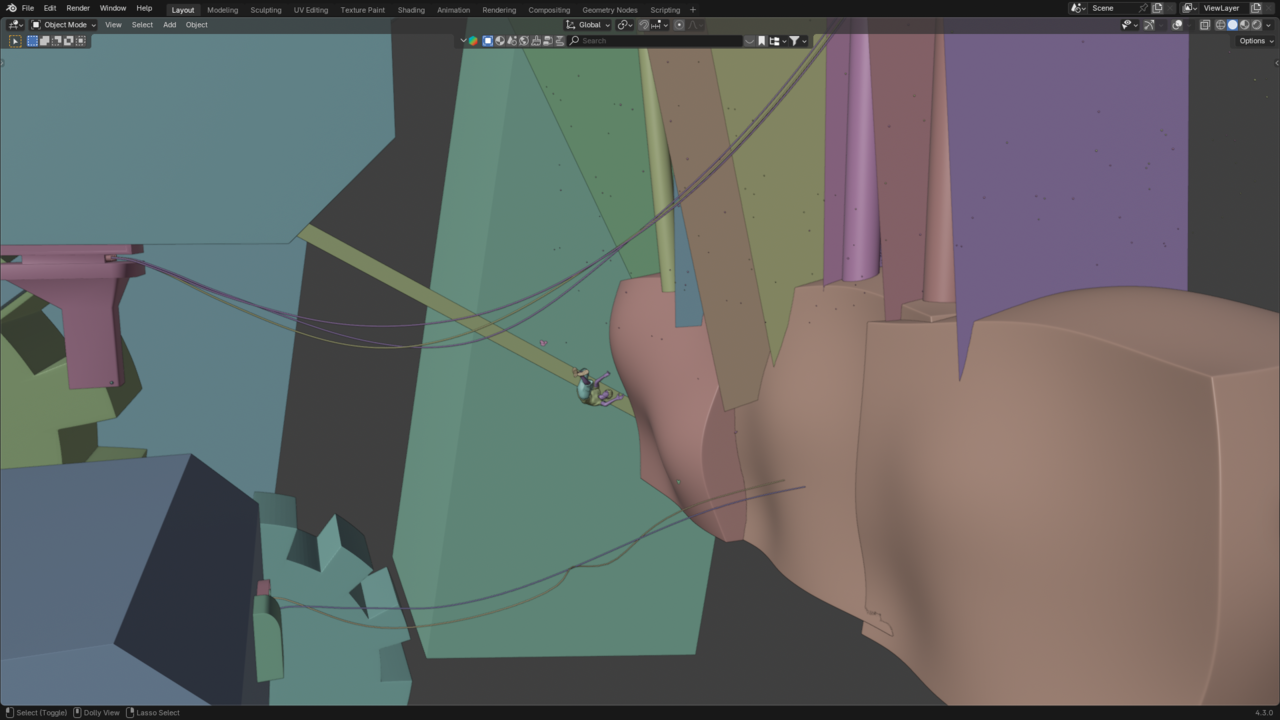The height and width of the screenshot is (720, 1280).
Task: Open the File menu
Action: (28, 8)
